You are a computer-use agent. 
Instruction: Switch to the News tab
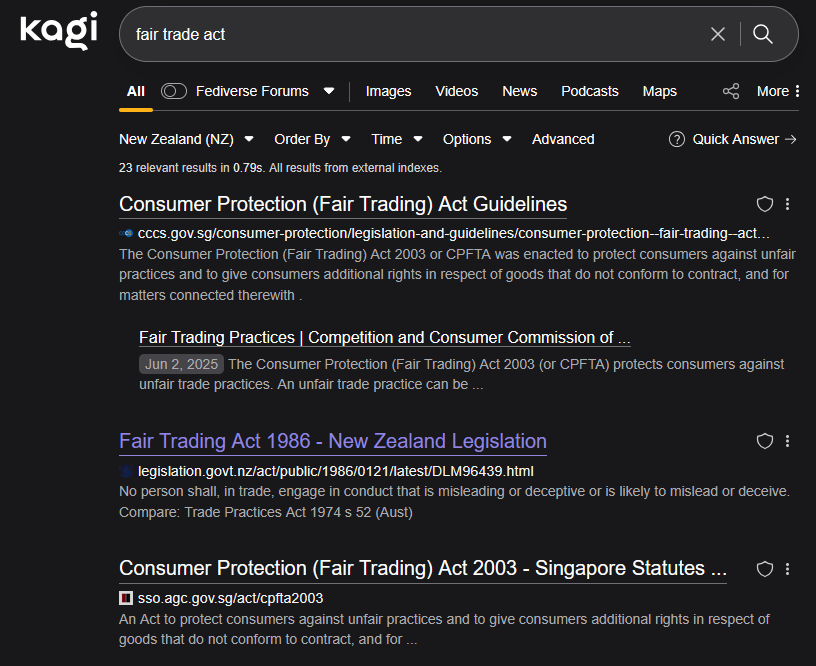pos(519,91)
